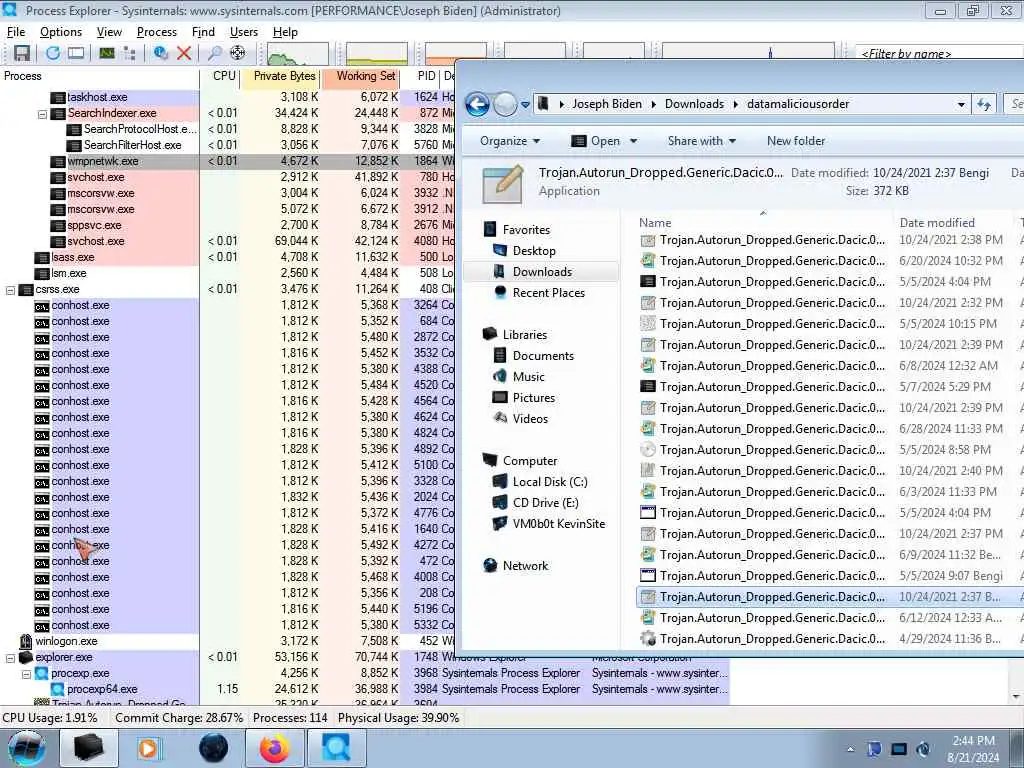Click the green CPU usage mini graph
This screenshot has height=768, width=1024.
[298, 54]
